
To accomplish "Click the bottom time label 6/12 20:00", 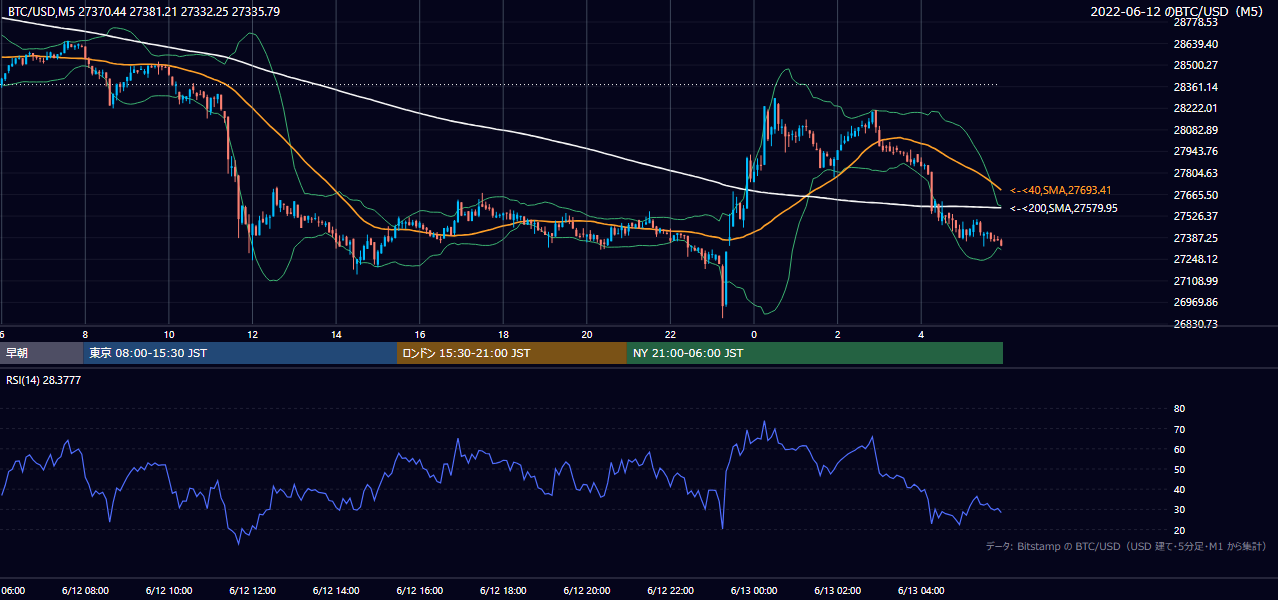I will (587, 590).
